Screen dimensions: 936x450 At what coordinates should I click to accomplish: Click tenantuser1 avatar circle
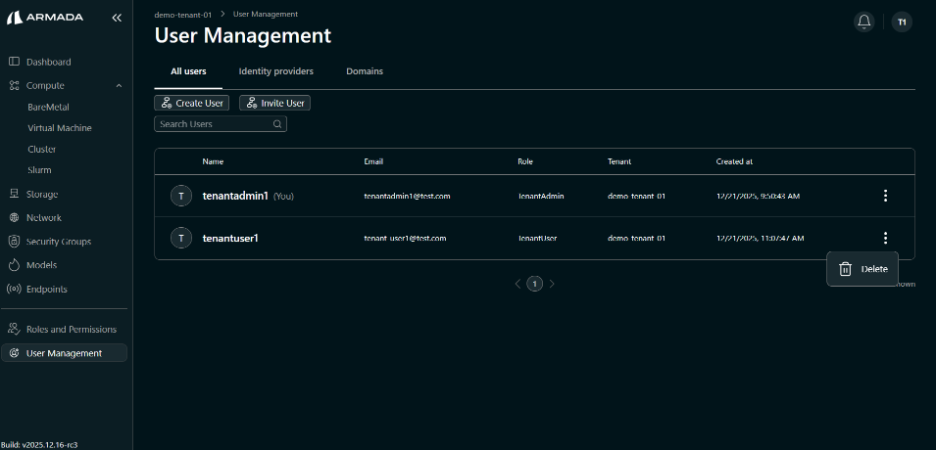[x=180, y=238]
